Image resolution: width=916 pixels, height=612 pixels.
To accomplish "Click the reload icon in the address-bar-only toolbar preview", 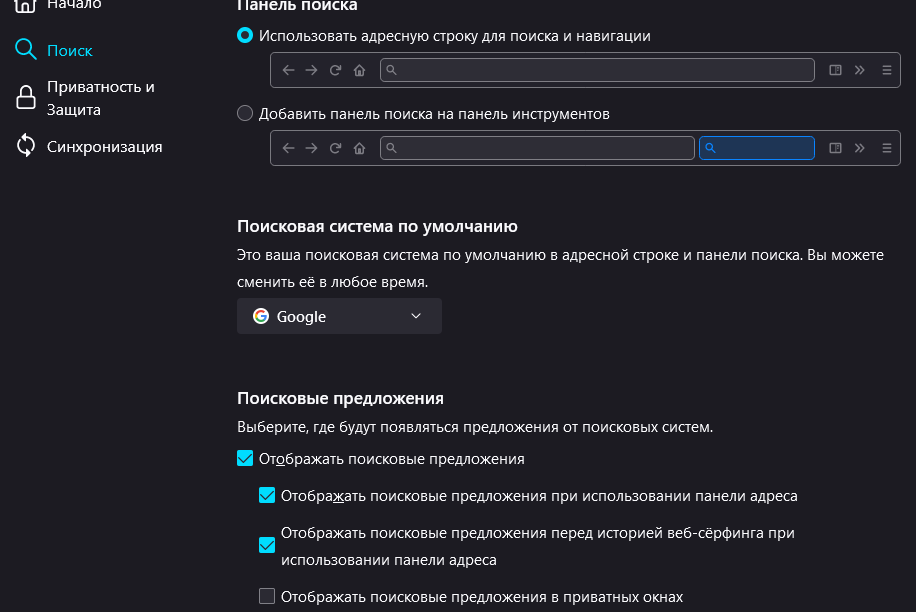I will click(335, 70).
